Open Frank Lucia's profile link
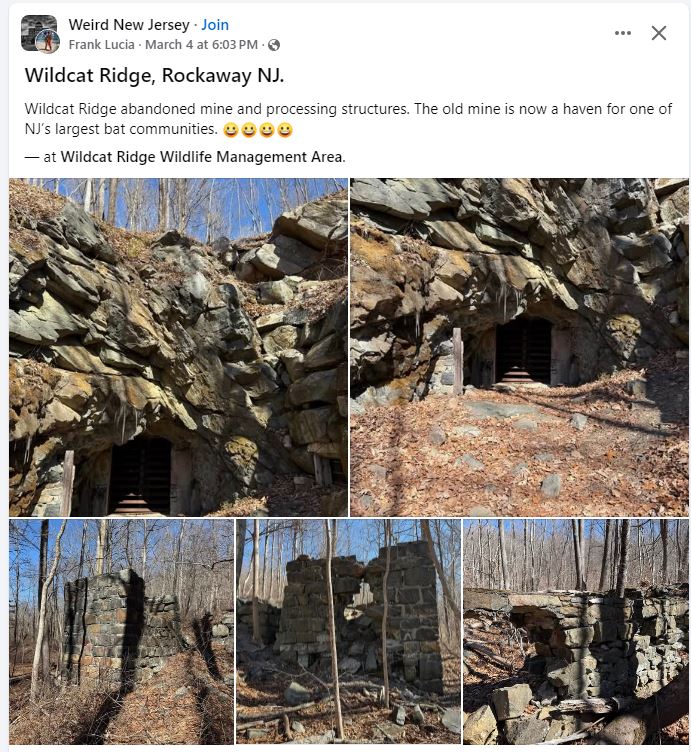 101,45
